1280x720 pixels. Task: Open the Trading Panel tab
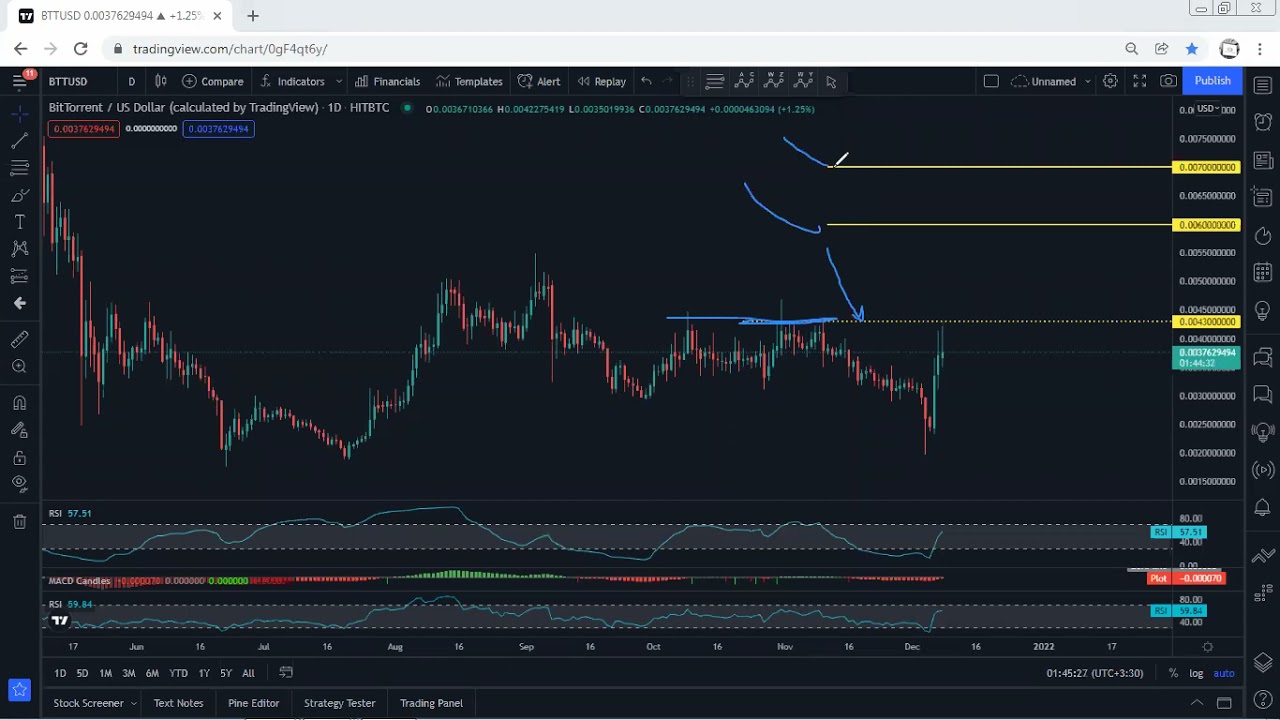(x=431, y=703)
